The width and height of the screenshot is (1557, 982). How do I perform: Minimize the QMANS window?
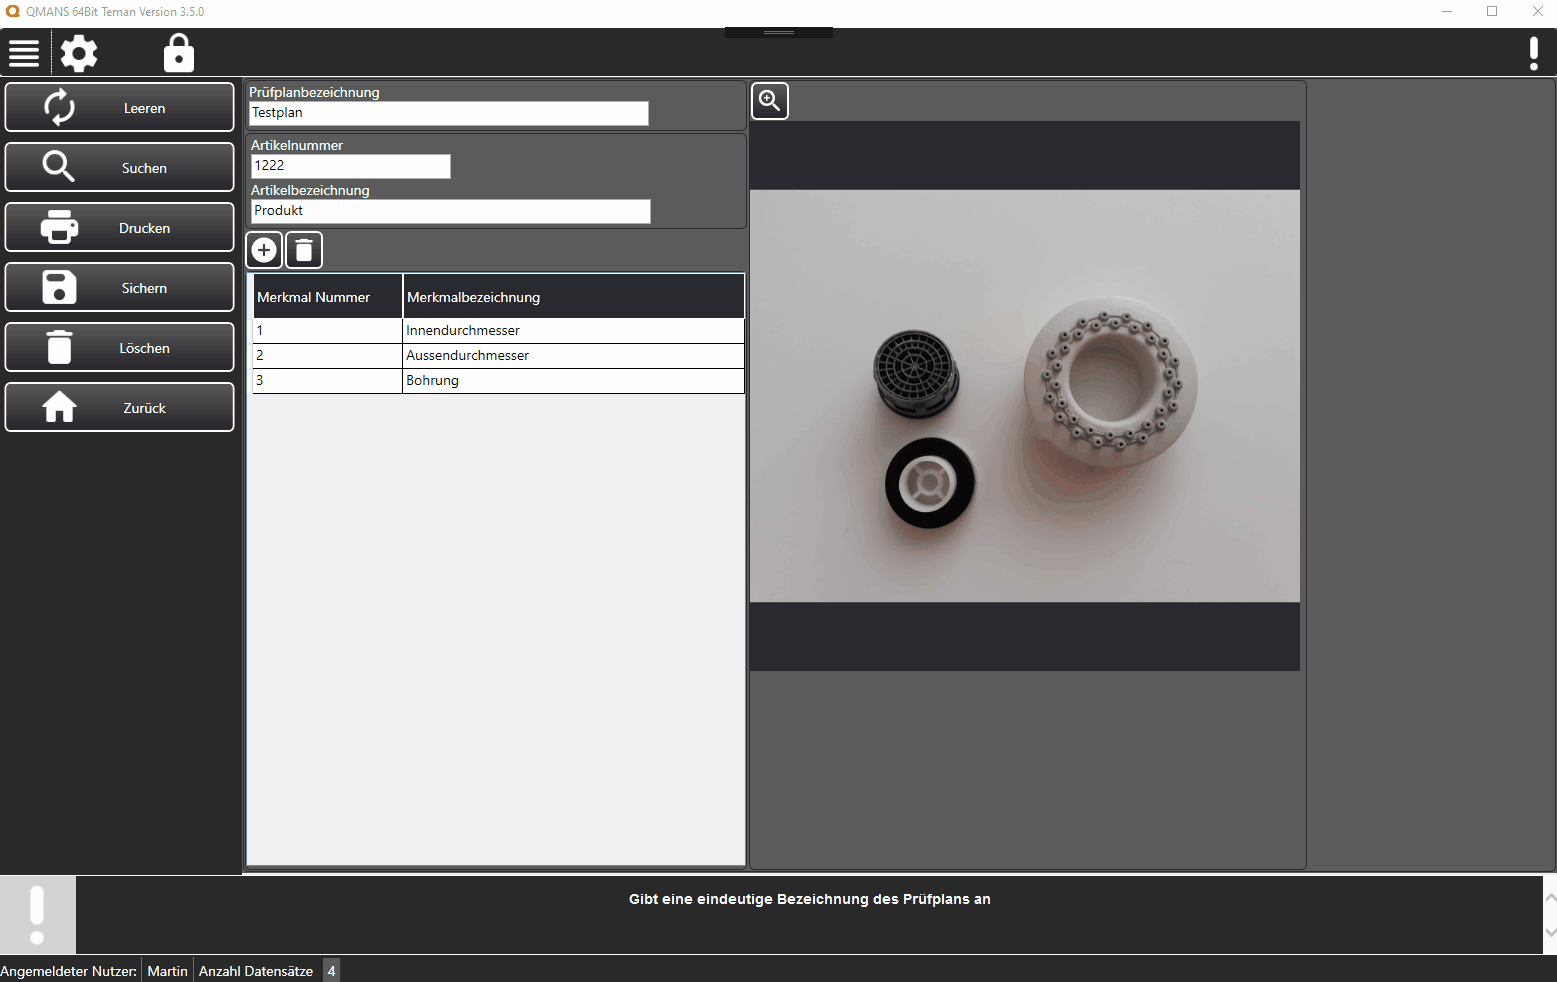(x=1446, y=12)
